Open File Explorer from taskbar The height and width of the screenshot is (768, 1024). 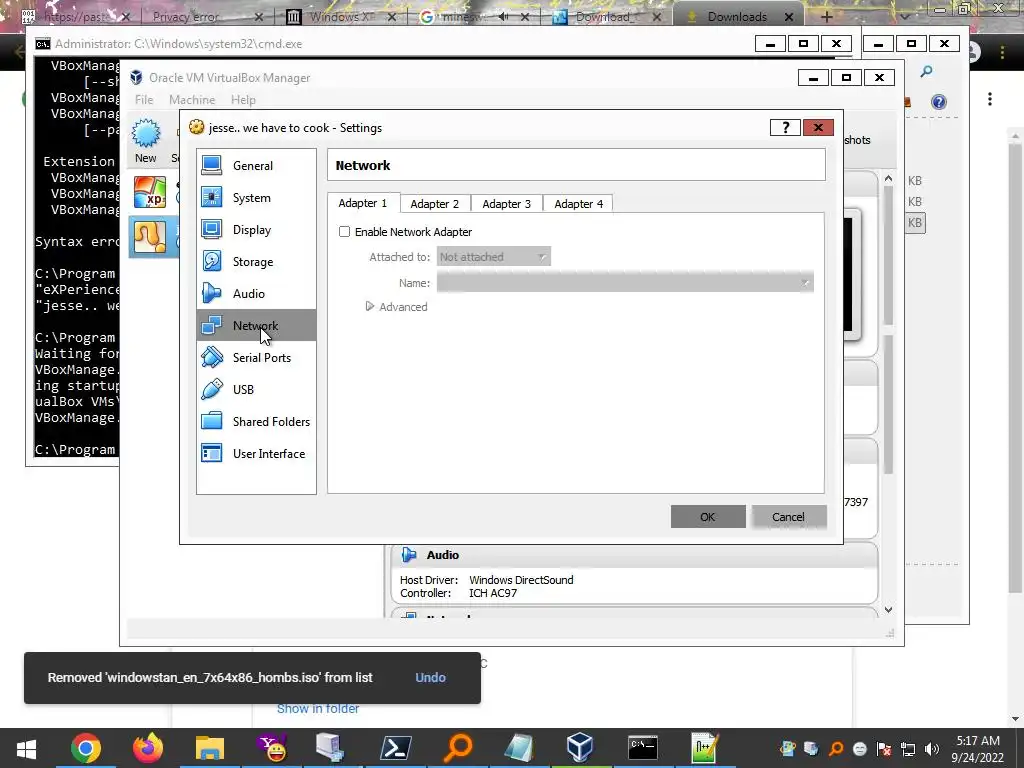pos(210,748)
